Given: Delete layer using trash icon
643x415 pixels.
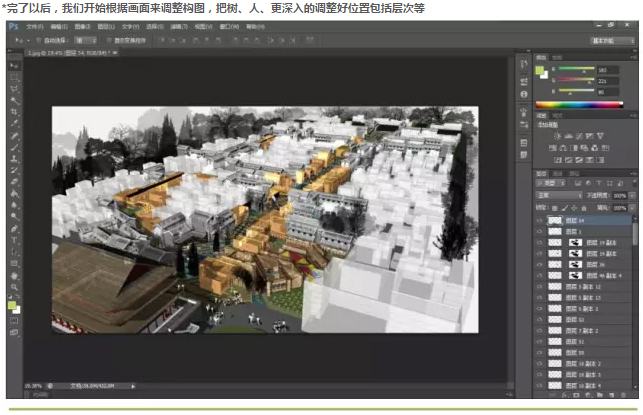Looking at the screenshot, I should pos(623,395).
